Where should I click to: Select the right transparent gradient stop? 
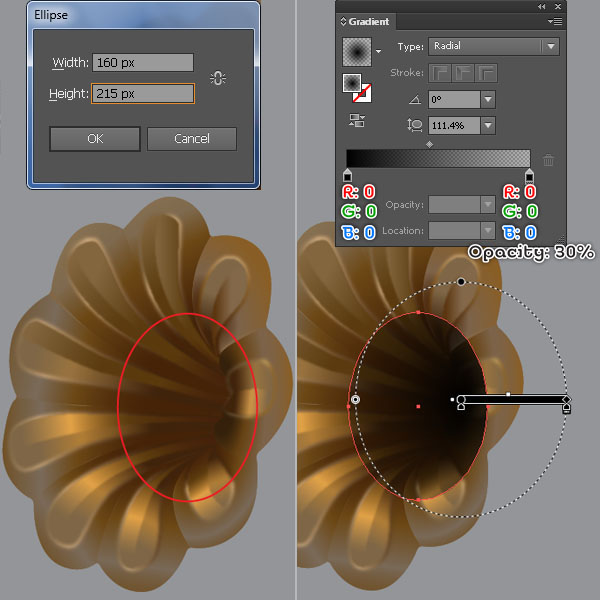click(x=529, y=175)
